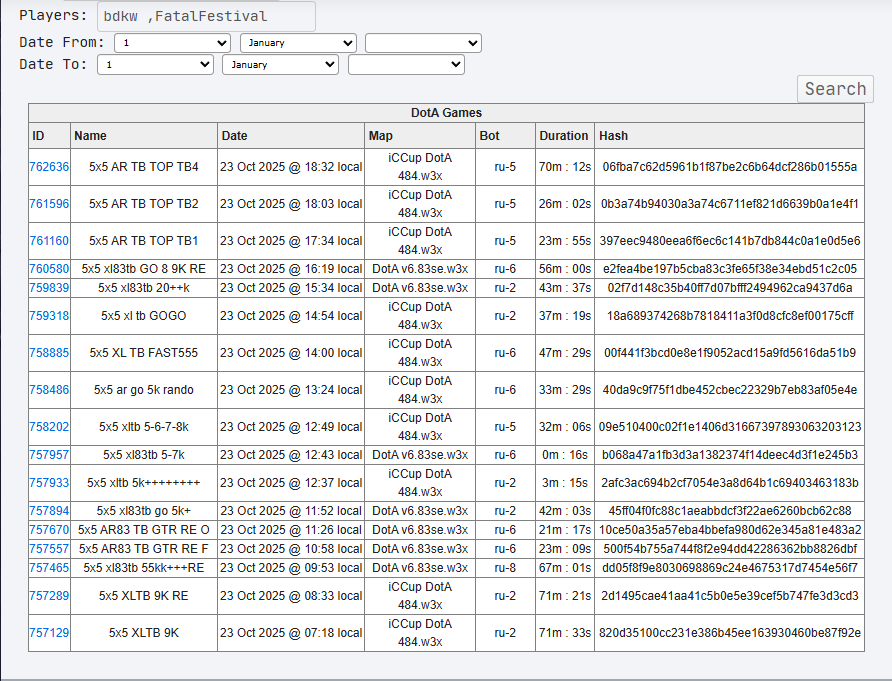Click hash starting e2fea4be197b5cba

point(729,269)
